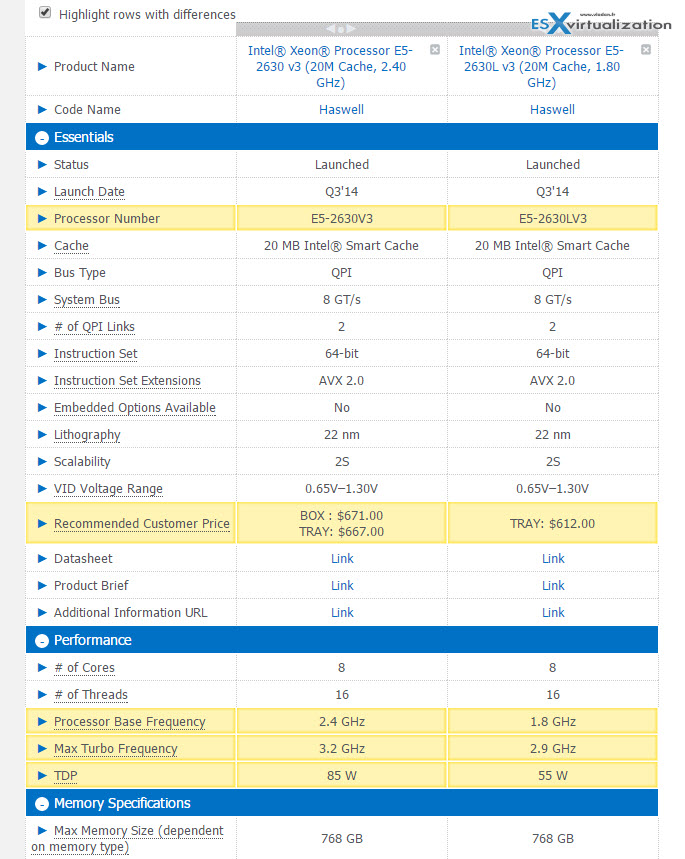Click the TDP label
Viewport: 685px width, 859px height.
66,775
